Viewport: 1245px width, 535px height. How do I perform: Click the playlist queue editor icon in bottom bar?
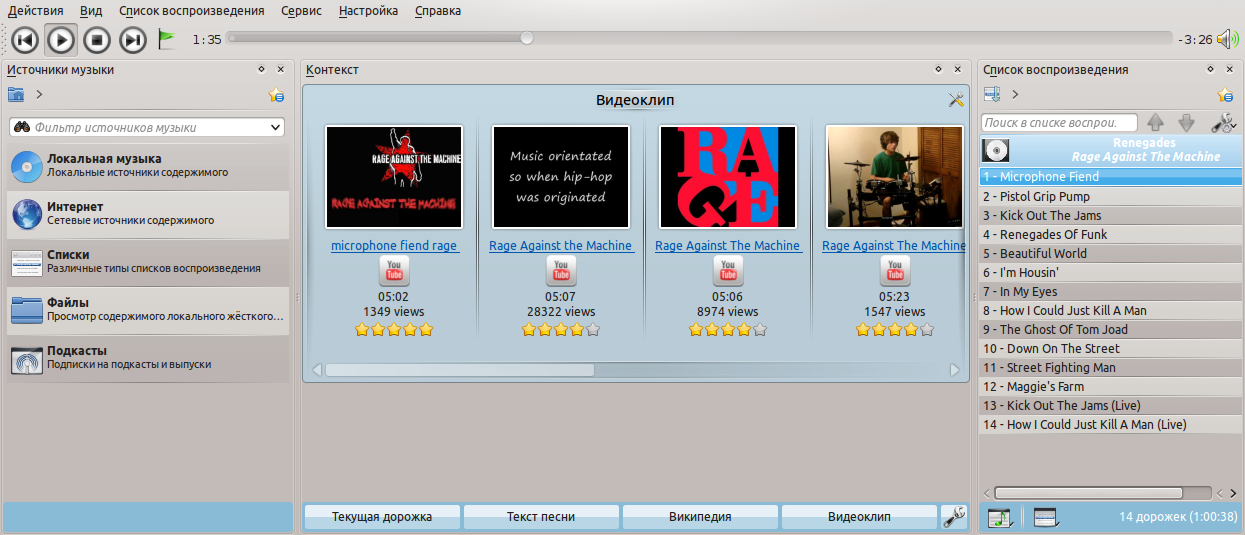pos(1045,517)
